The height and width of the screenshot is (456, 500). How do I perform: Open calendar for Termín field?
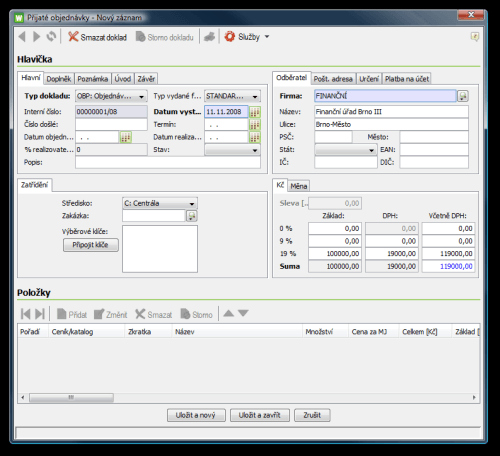point(255,125)
